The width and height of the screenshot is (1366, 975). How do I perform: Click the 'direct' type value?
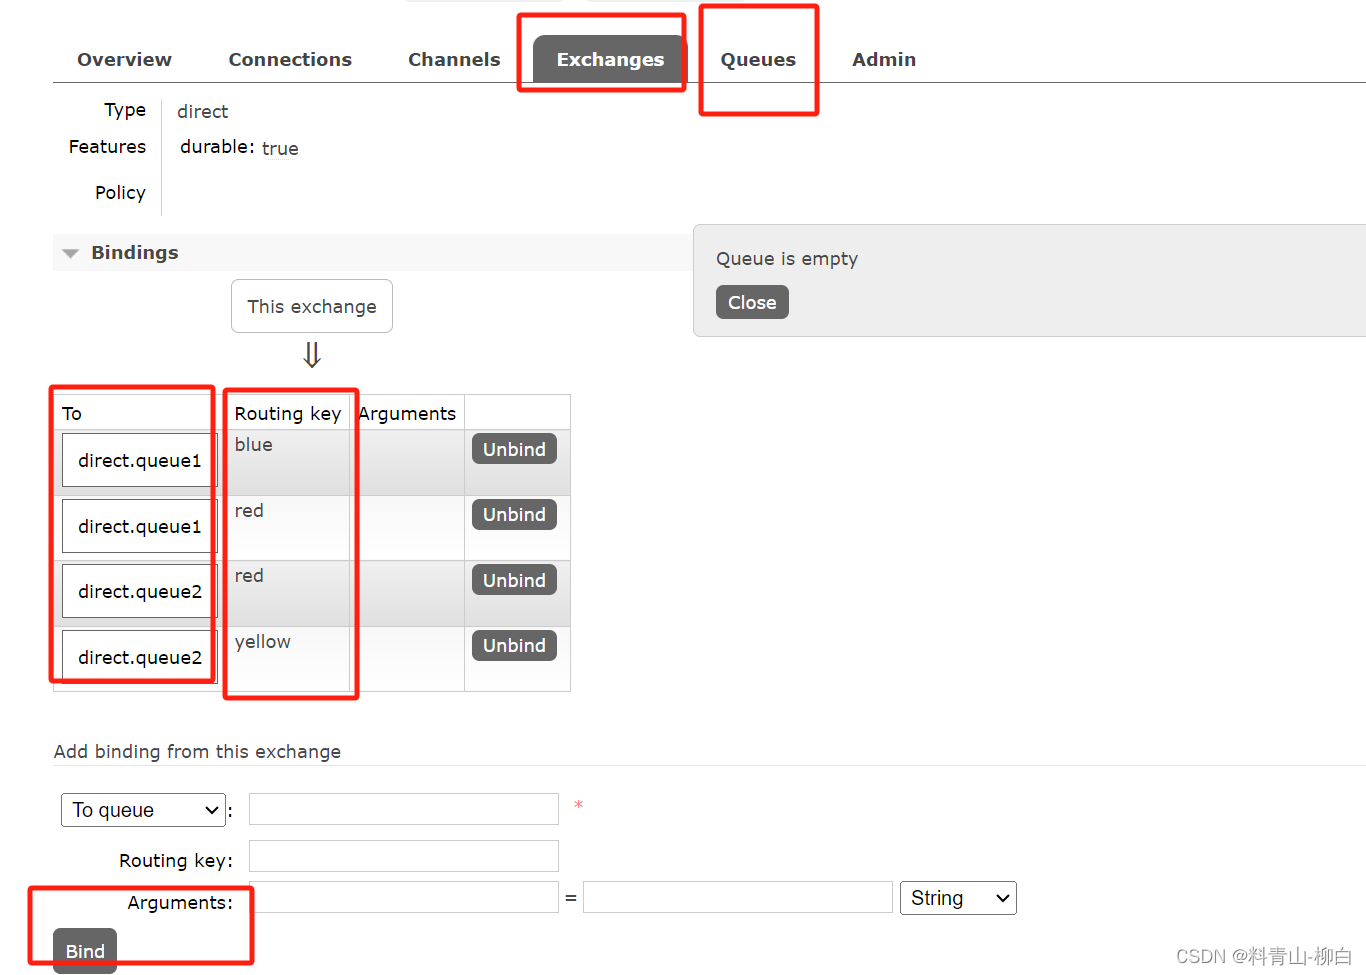point(203,111)
